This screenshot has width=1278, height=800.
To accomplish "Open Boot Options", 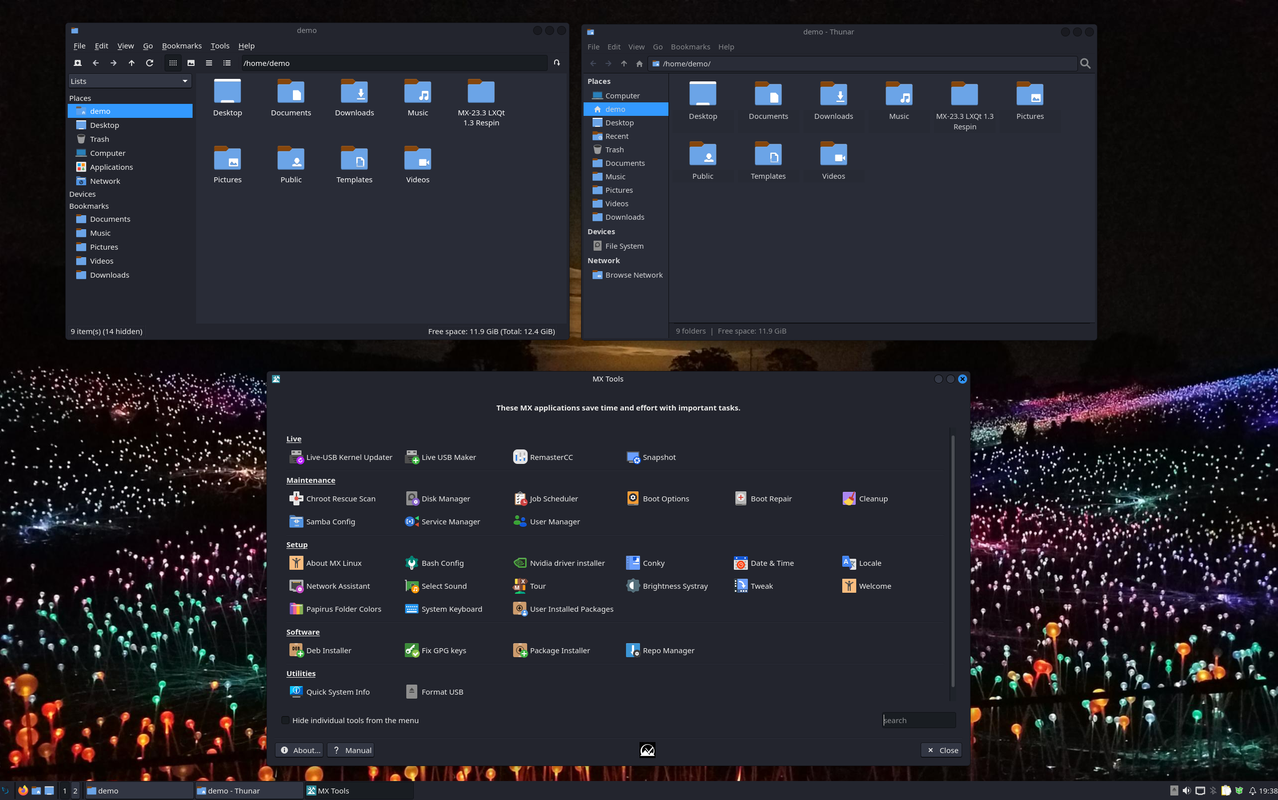I will click(658, 498).
